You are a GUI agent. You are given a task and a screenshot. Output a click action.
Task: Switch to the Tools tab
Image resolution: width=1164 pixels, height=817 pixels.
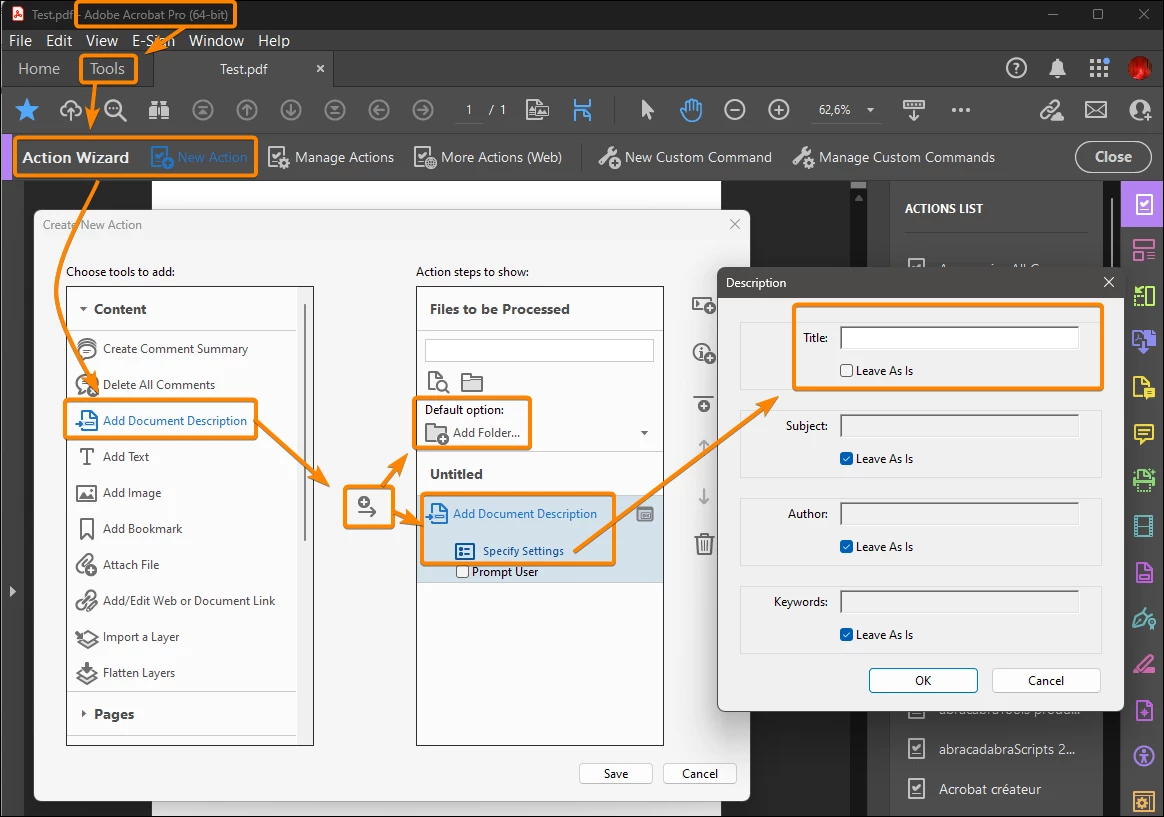(x=108, y=69)
